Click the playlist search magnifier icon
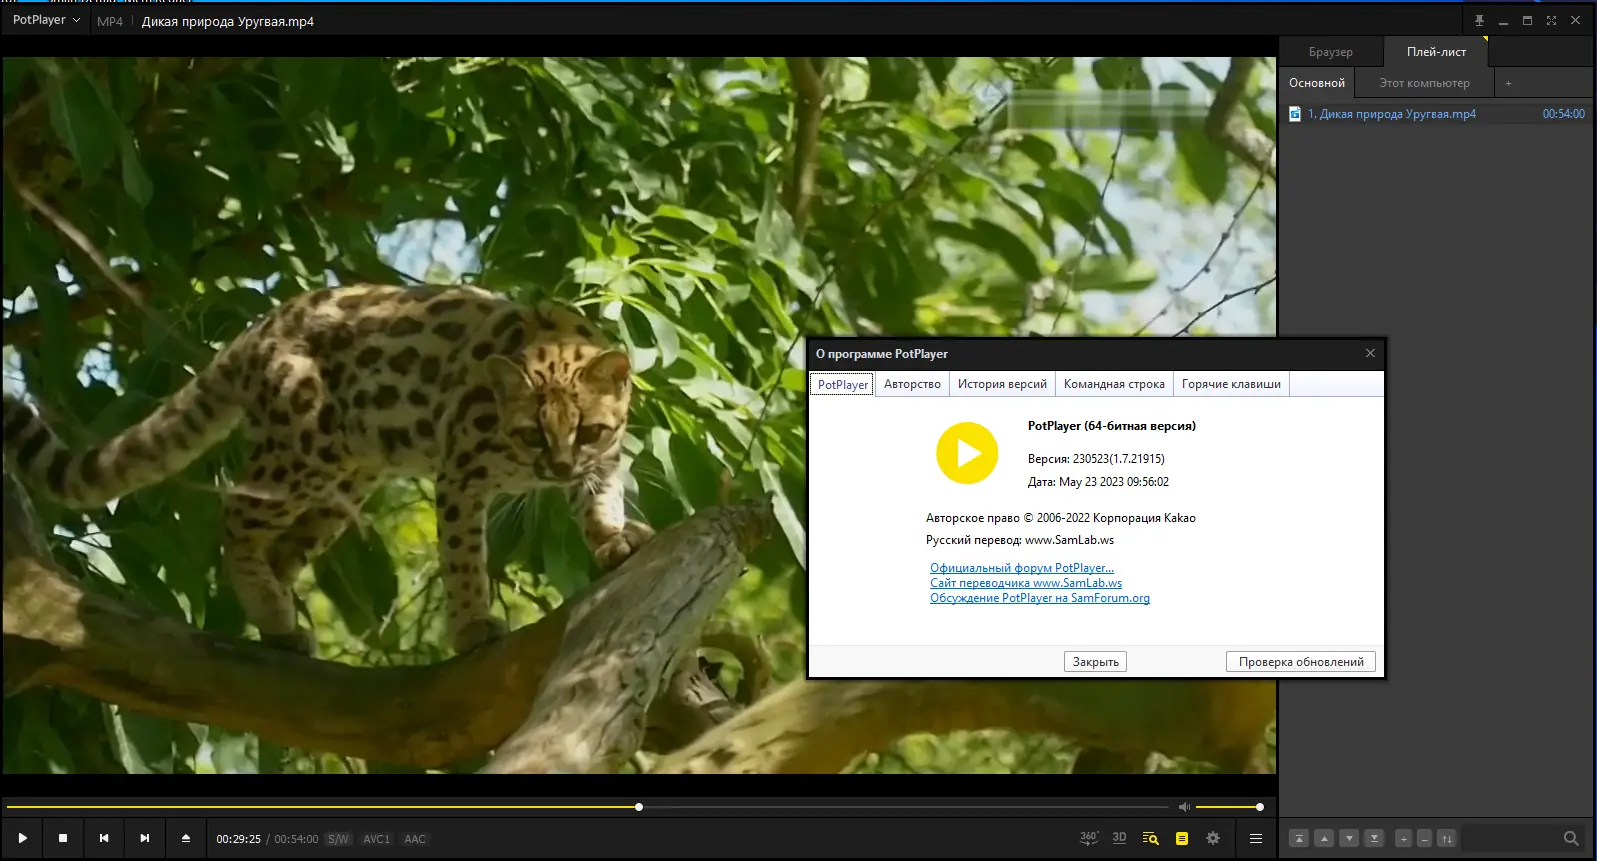The image size is (1597, 861). [x=1571, y=838]
